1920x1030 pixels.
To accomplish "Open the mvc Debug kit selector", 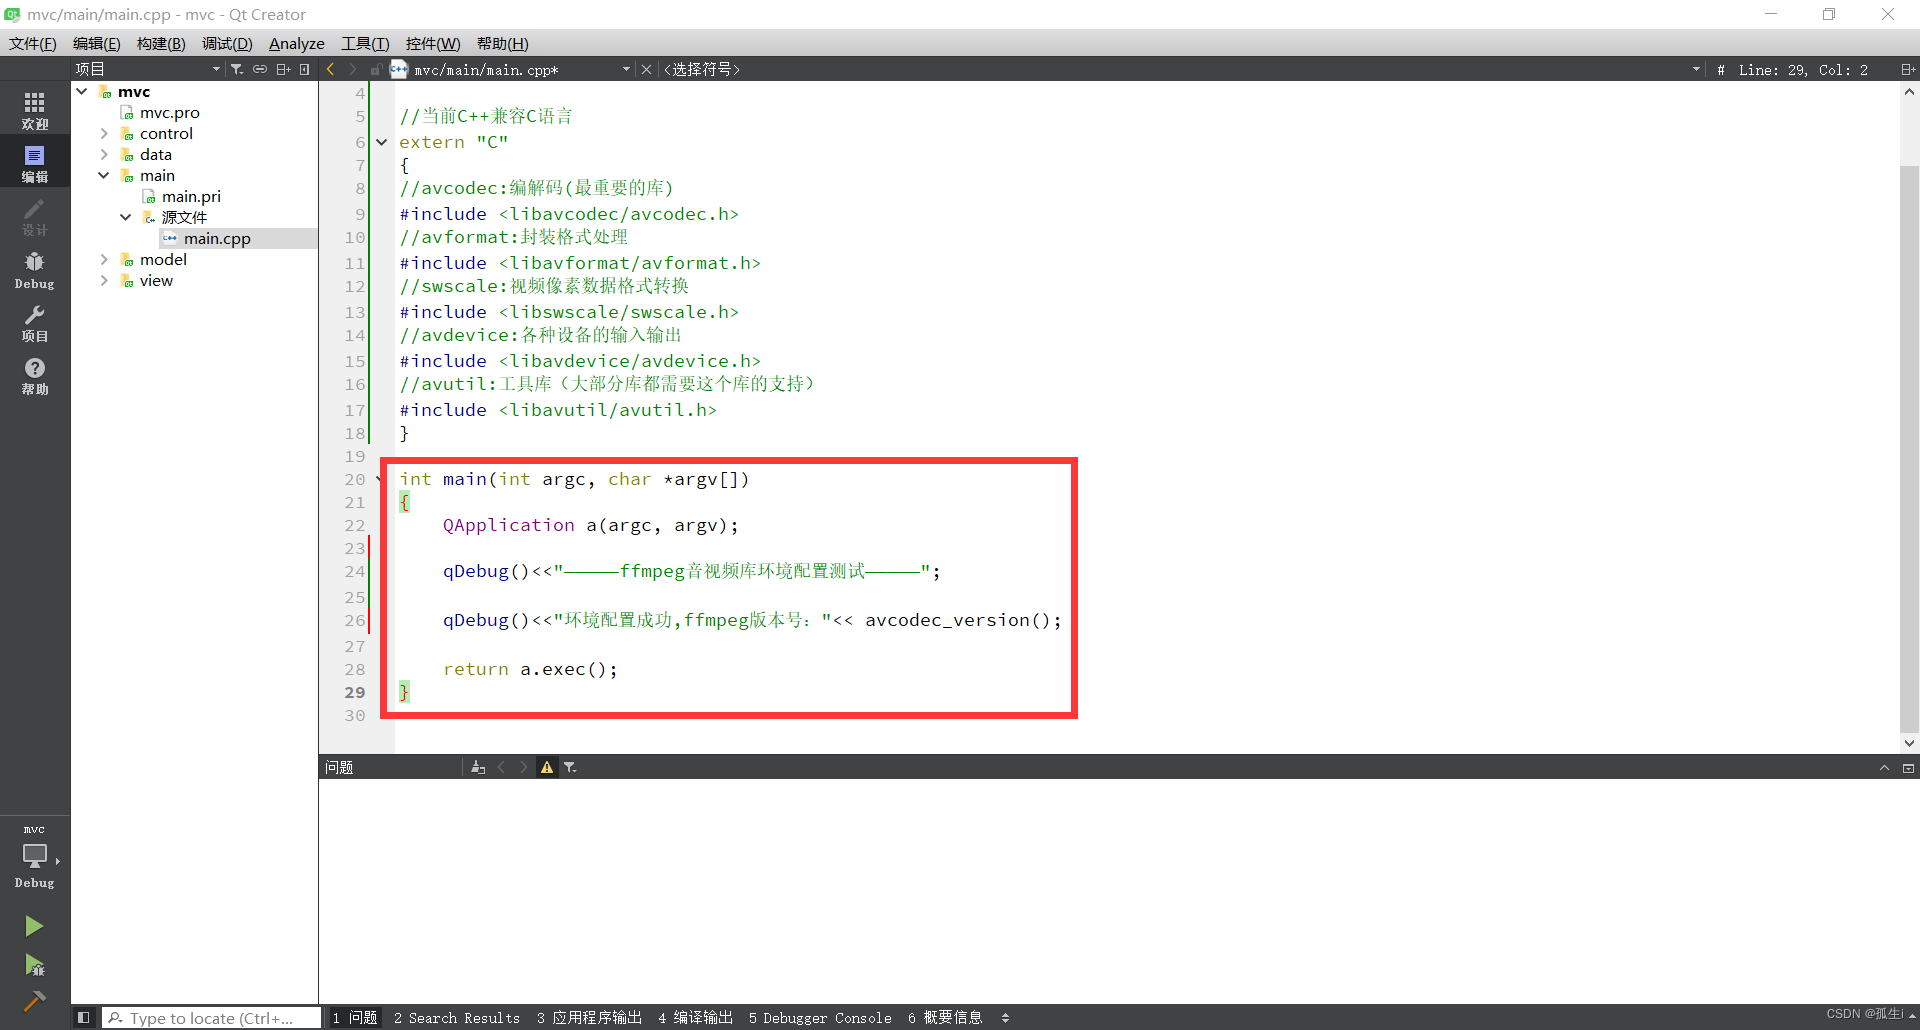I will click(x=35, y=858).
